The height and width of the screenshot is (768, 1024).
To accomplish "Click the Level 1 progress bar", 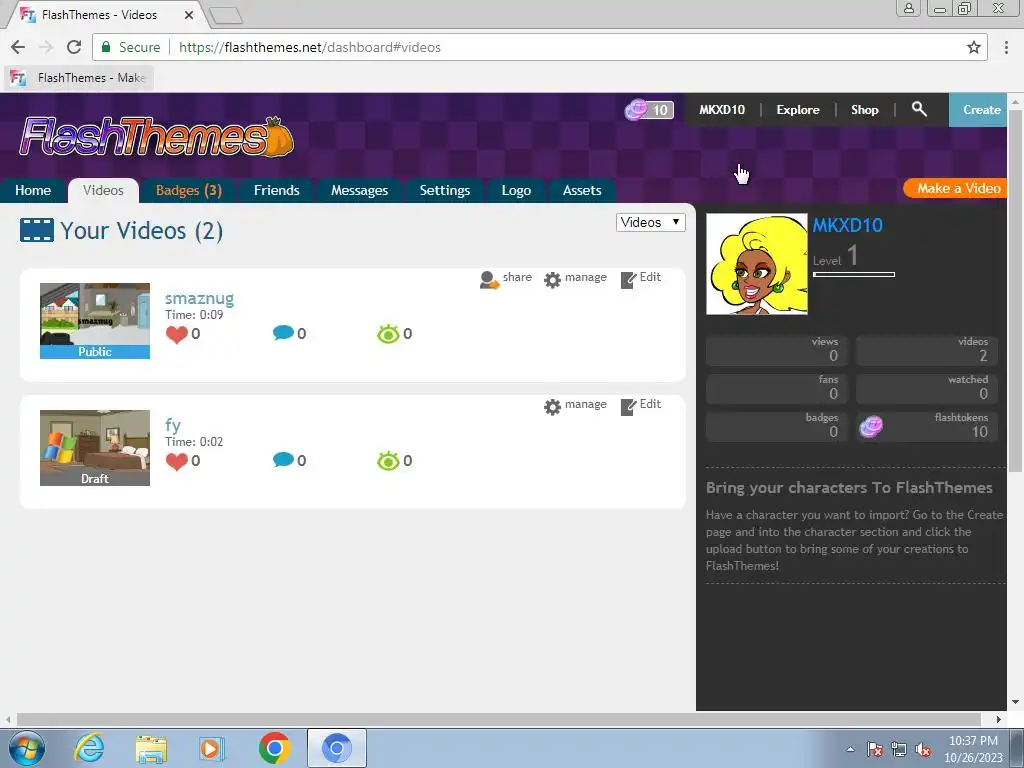I will coord(854,274).
